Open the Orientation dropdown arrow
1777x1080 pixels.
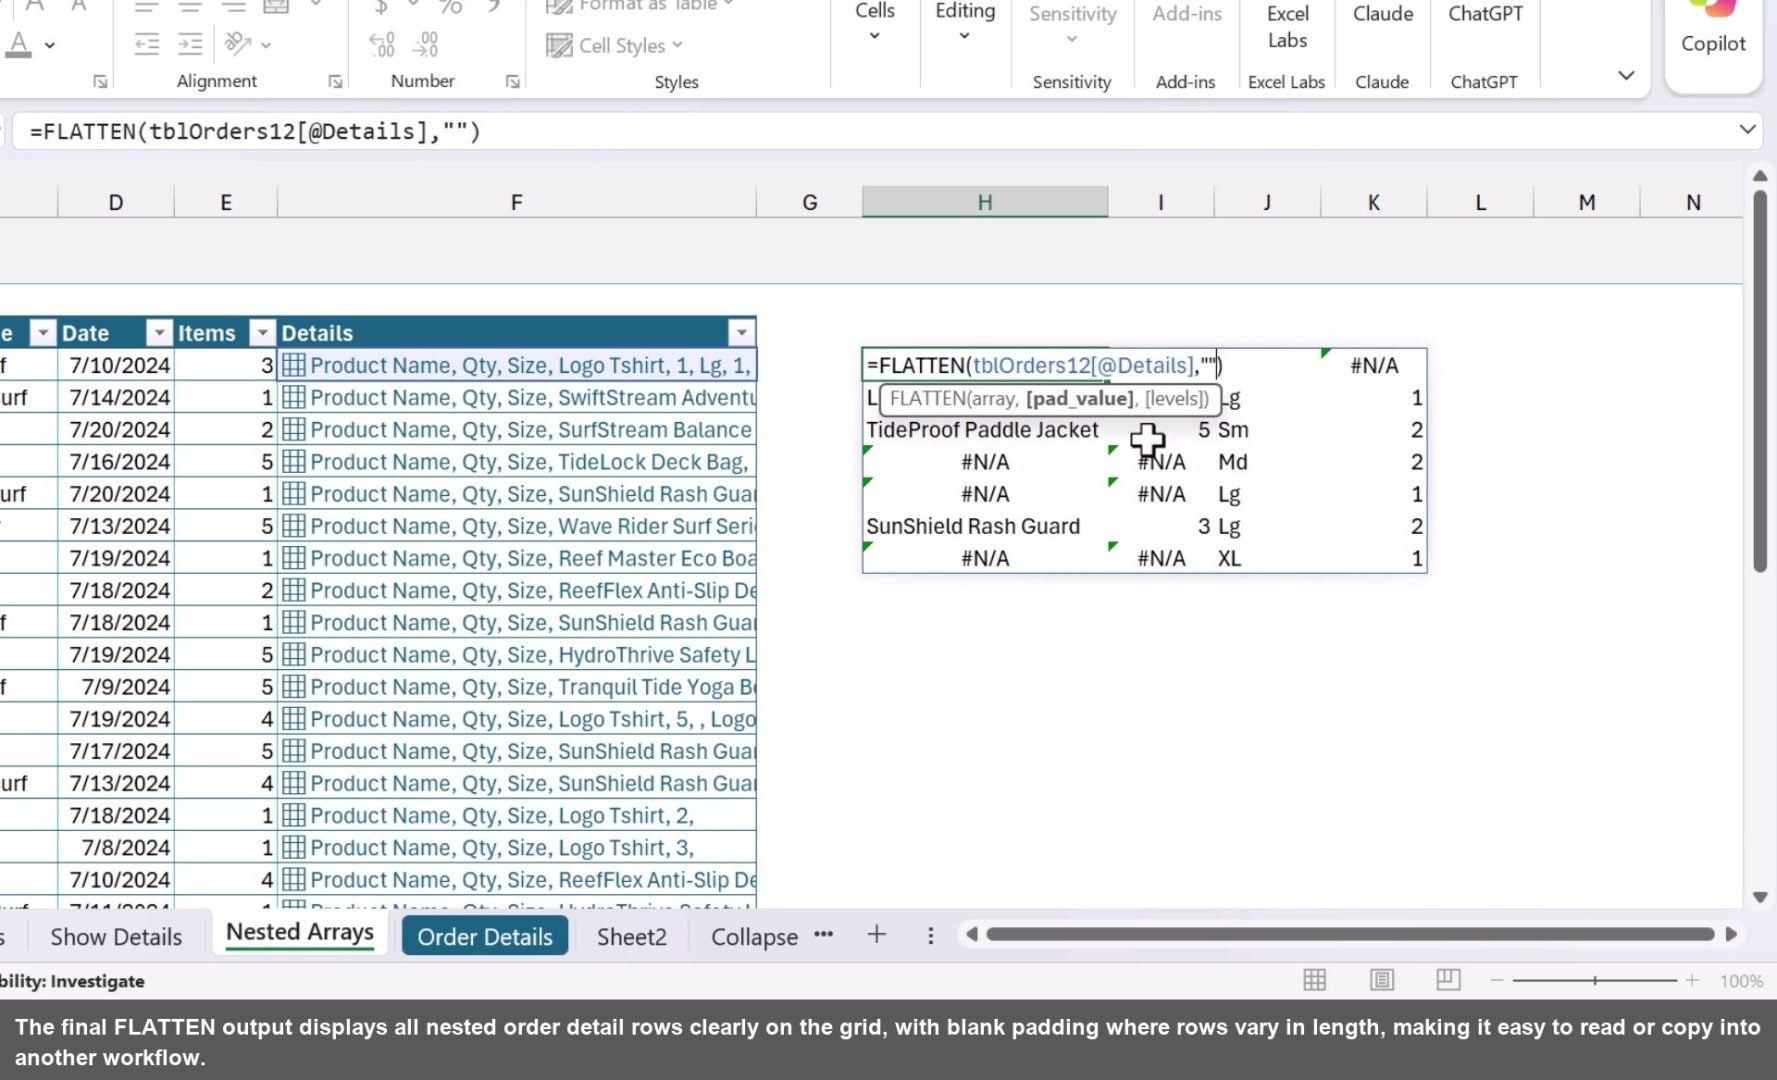point(266,45)
